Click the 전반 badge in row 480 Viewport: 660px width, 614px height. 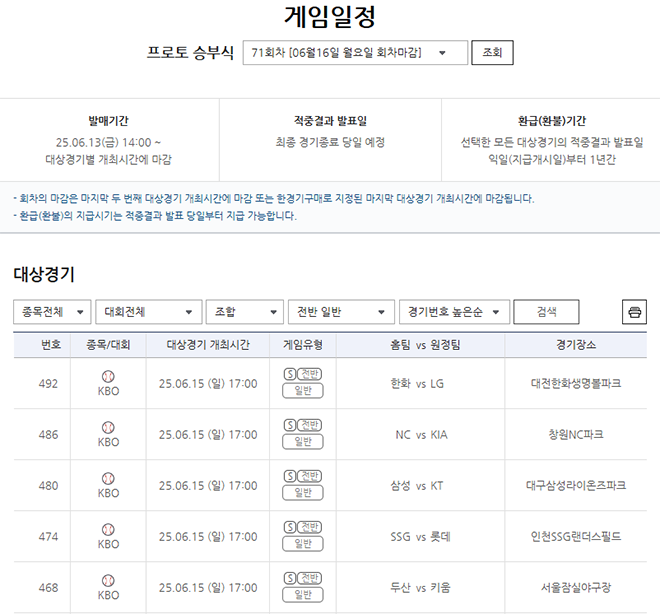(x=309, y=476)
